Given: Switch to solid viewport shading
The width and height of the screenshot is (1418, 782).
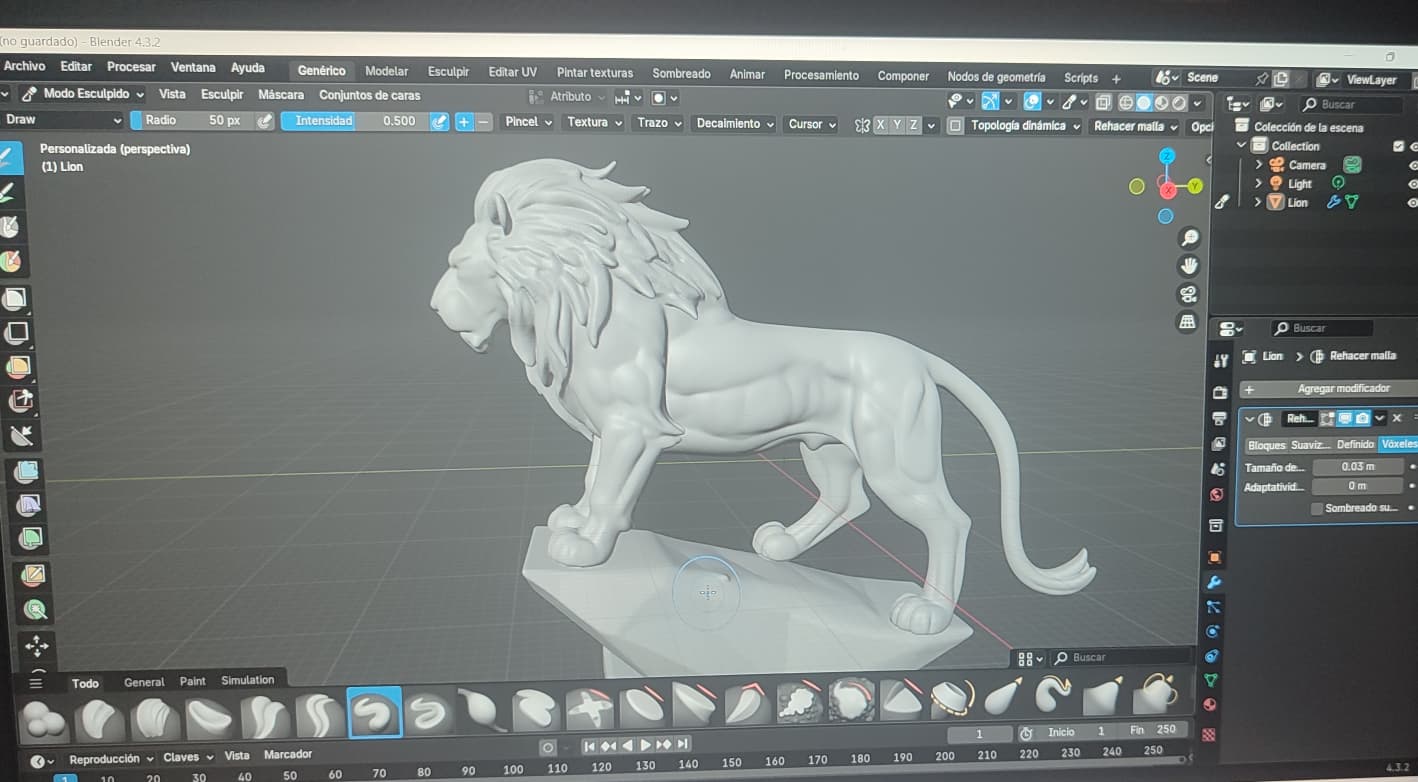Looking at the screenshot, I should pyautogui.click(x=1144, y=102).
